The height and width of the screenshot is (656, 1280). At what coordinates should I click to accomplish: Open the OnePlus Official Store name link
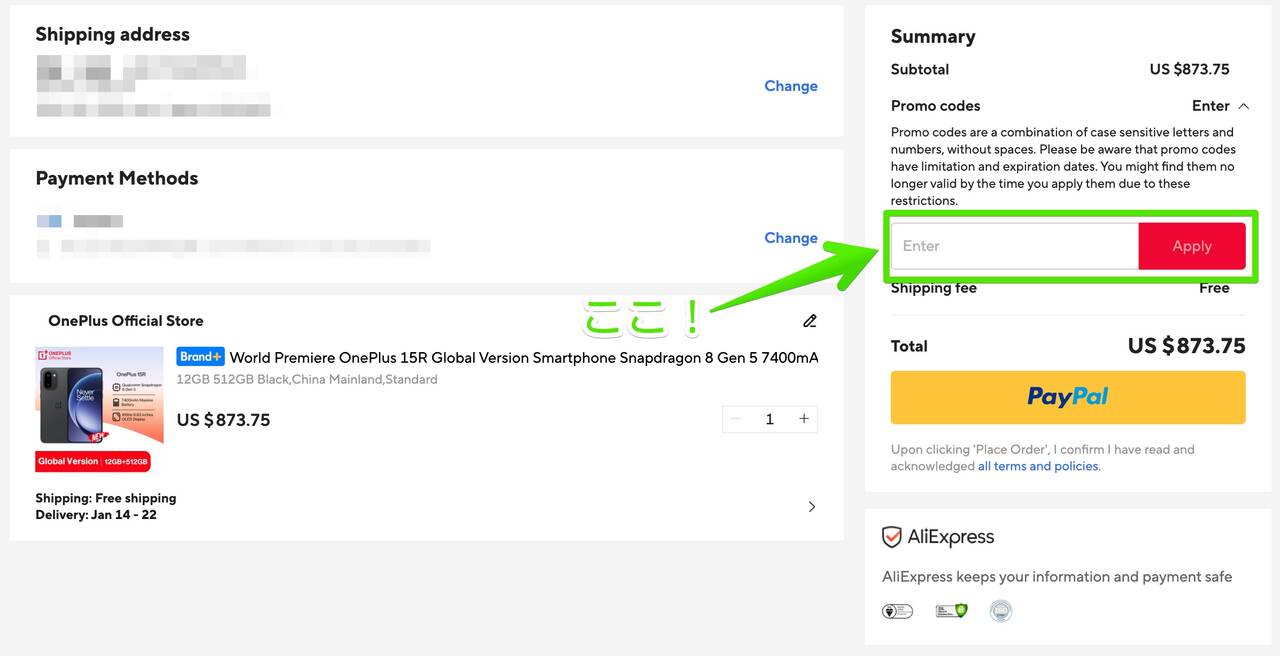[126, 321]
